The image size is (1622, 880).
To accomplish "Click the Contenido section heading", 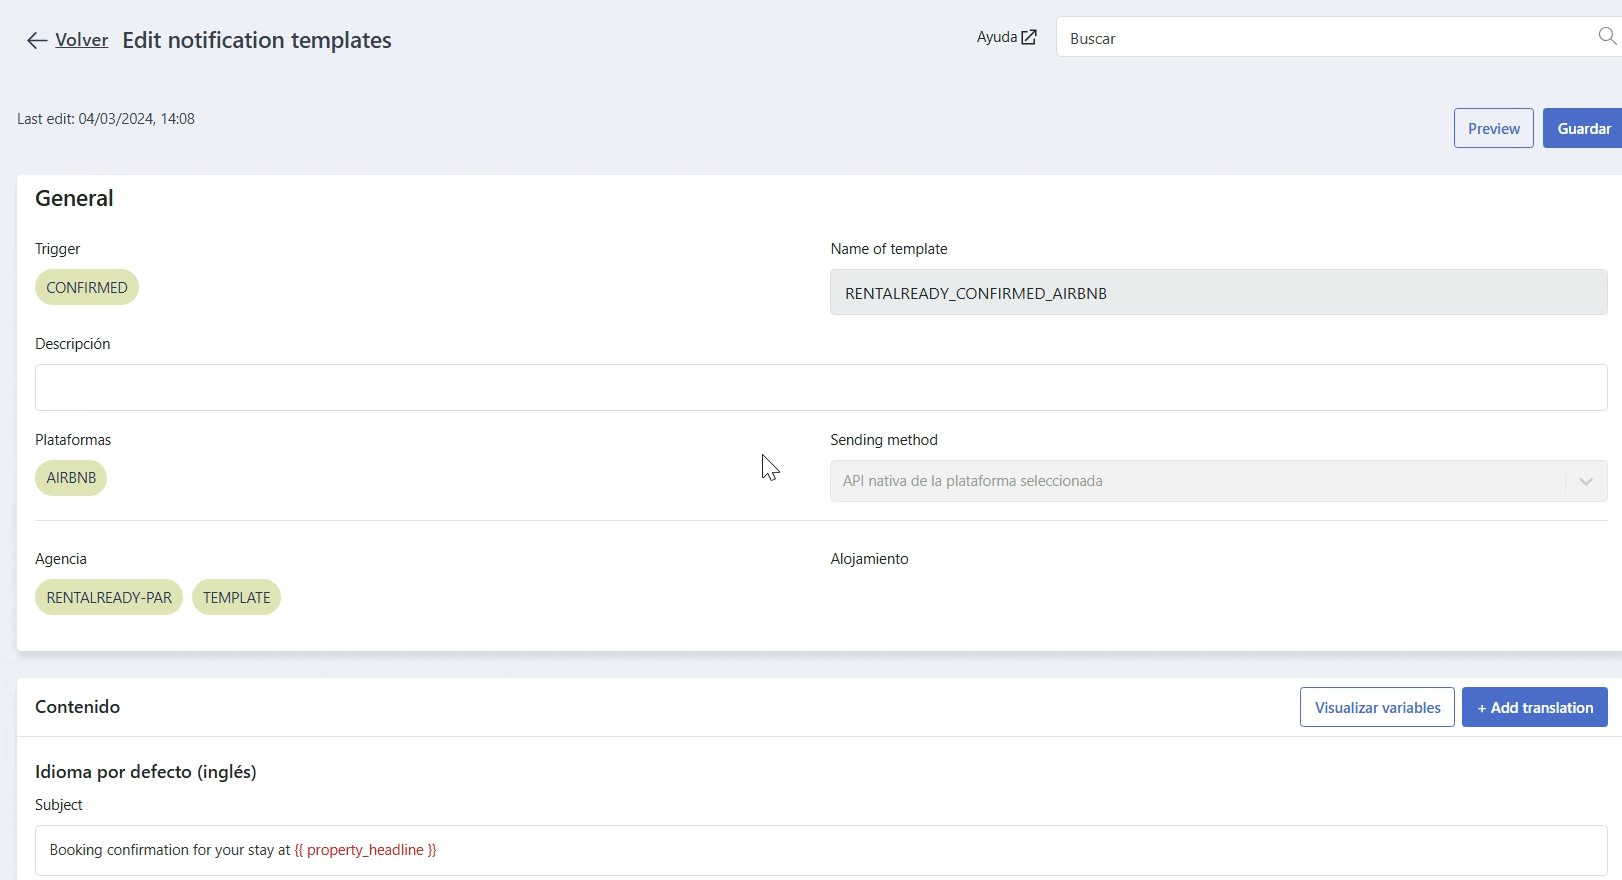I will [77, 707].
